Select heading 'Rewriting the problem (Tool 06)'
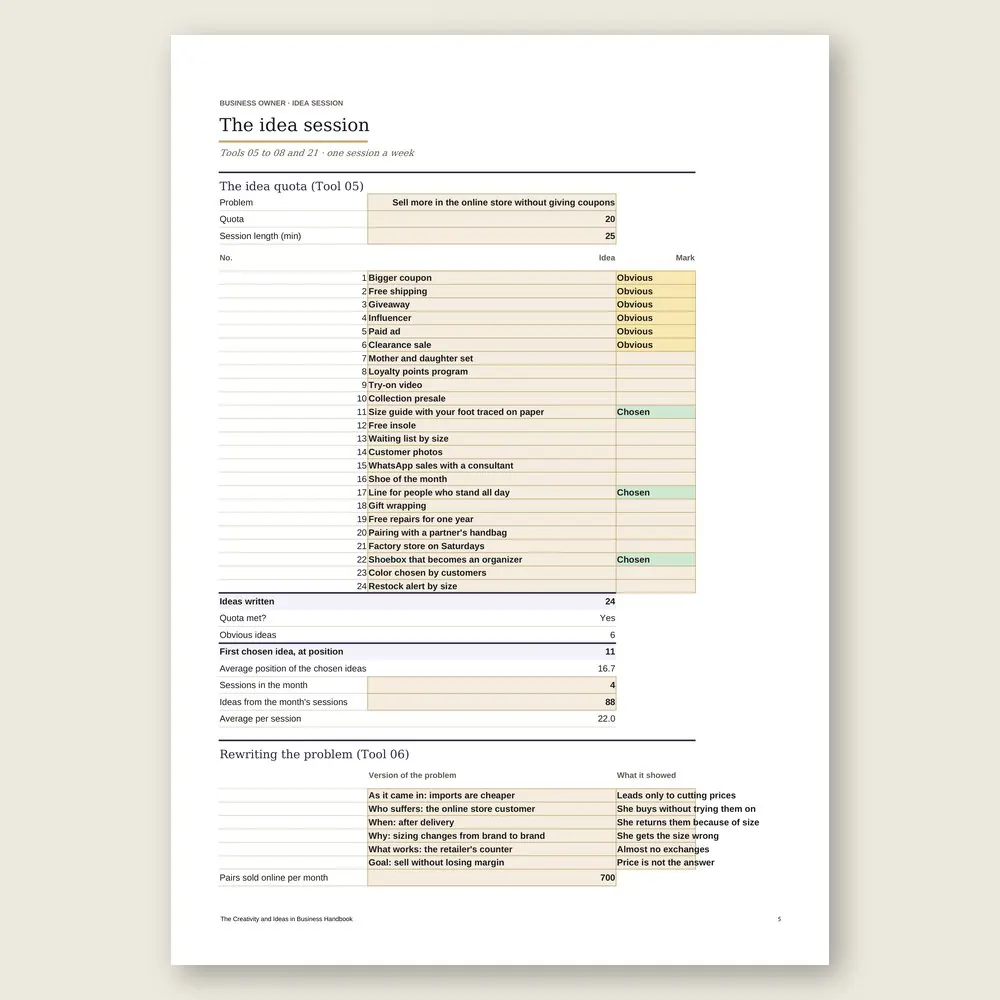The image size is (1000, 1000). click(314, 754)
